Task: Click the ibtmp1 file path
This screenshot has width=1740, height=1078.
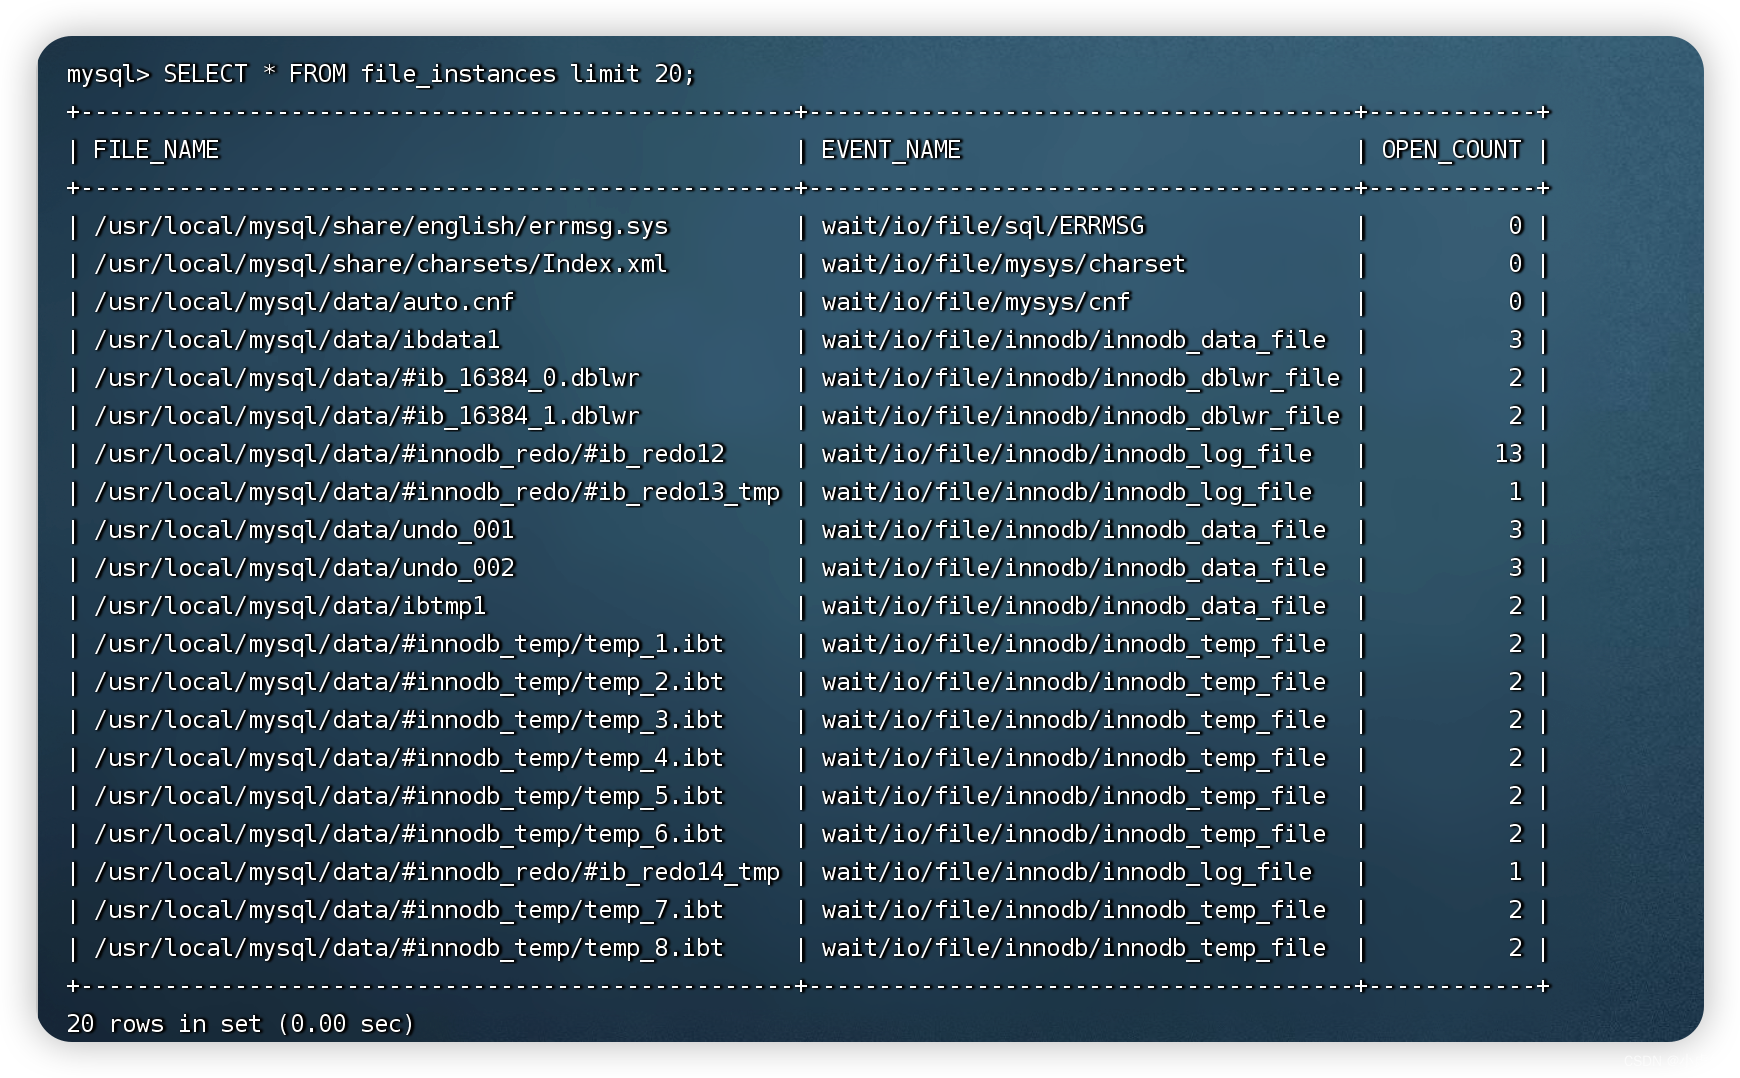Action: click(290, 606)
